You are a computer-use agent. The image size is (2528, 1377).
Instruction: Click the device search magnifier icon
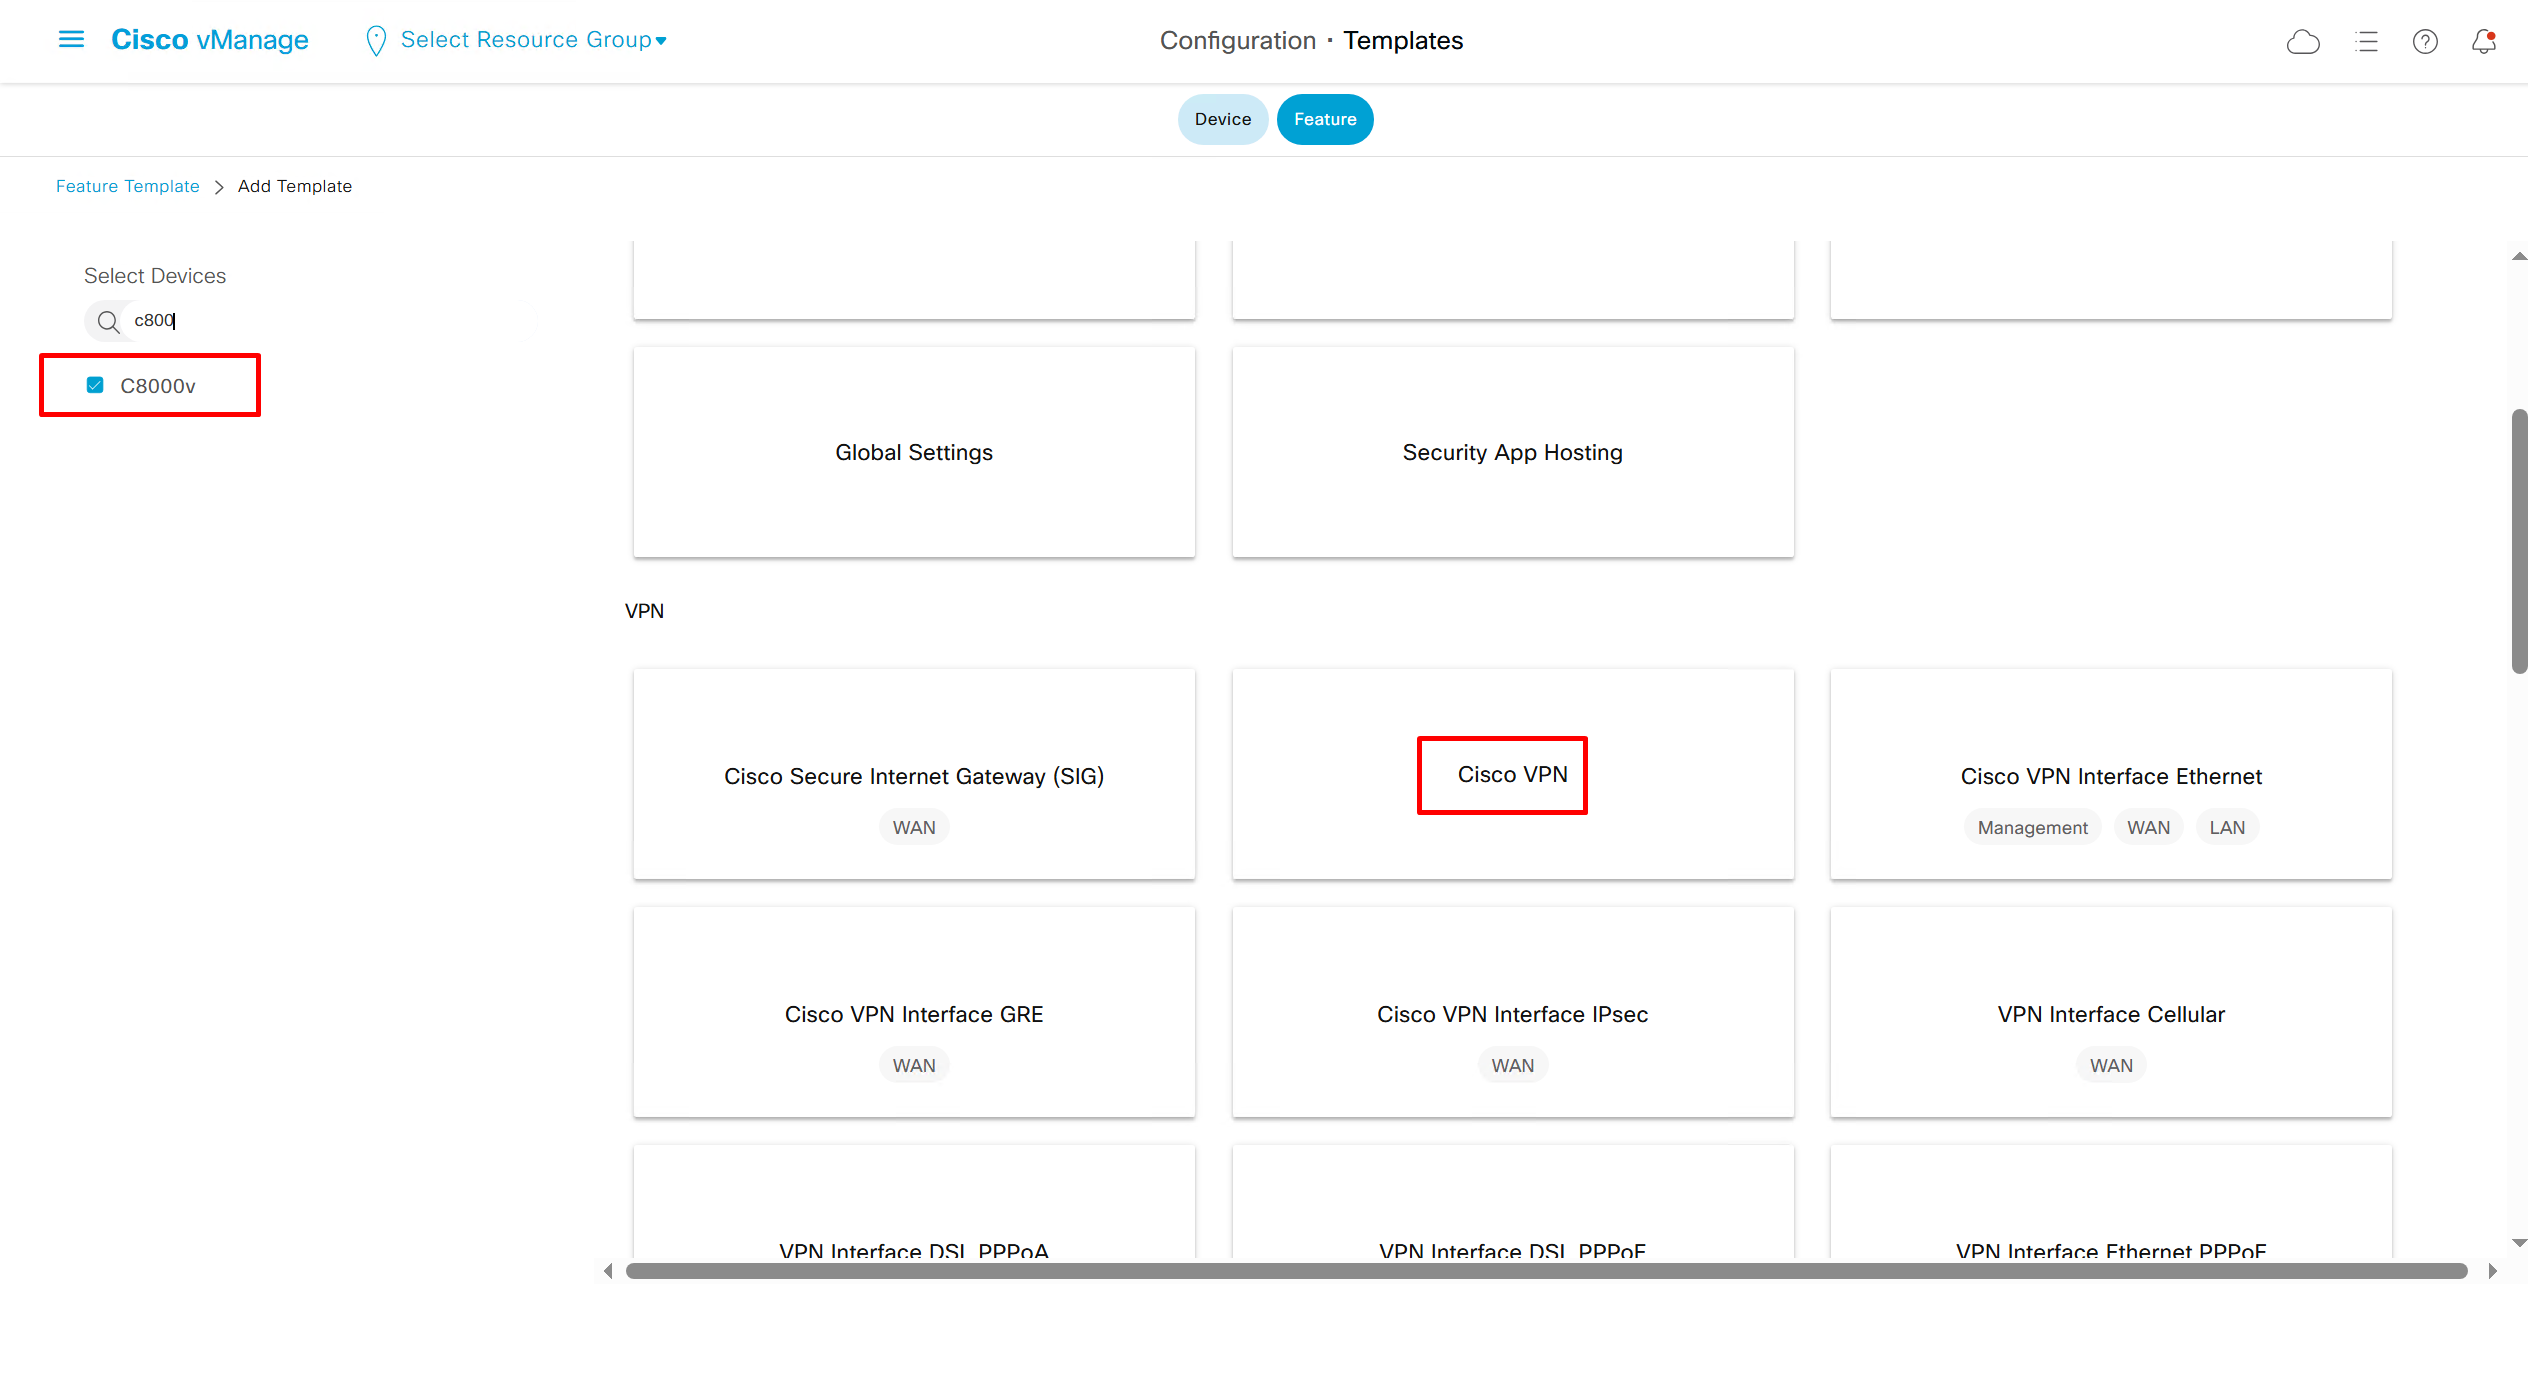click(108, 321)
